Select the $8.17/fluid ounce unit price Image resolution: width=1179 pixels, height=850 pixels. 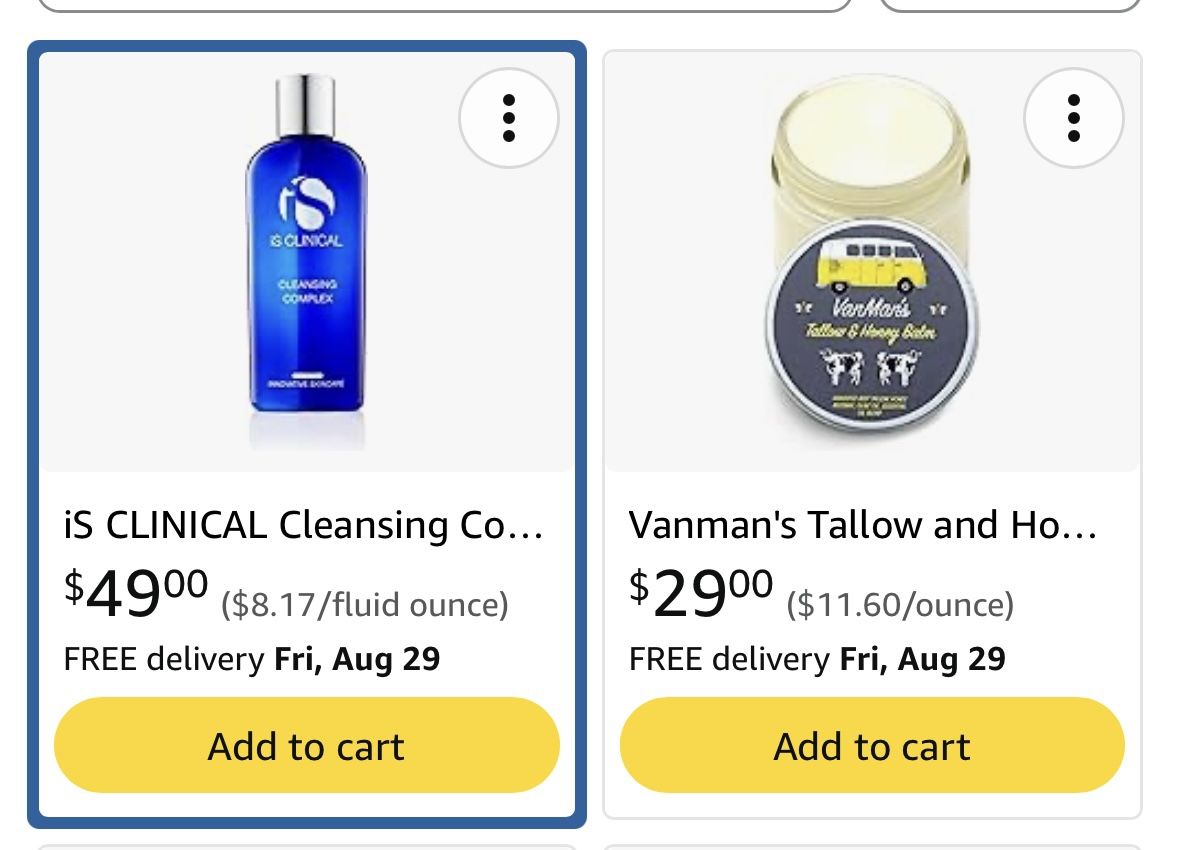[x=365, y=605]
